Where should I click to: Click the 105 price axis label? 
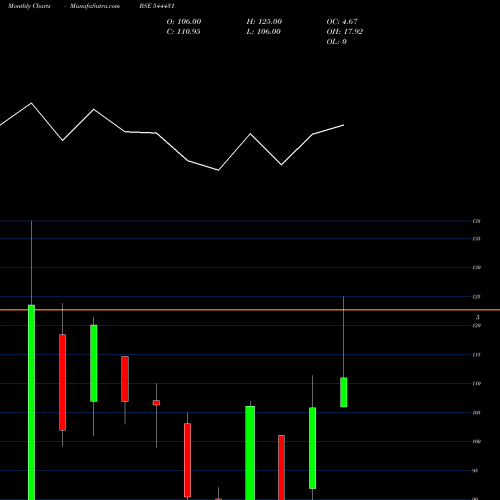pos(476,413)
